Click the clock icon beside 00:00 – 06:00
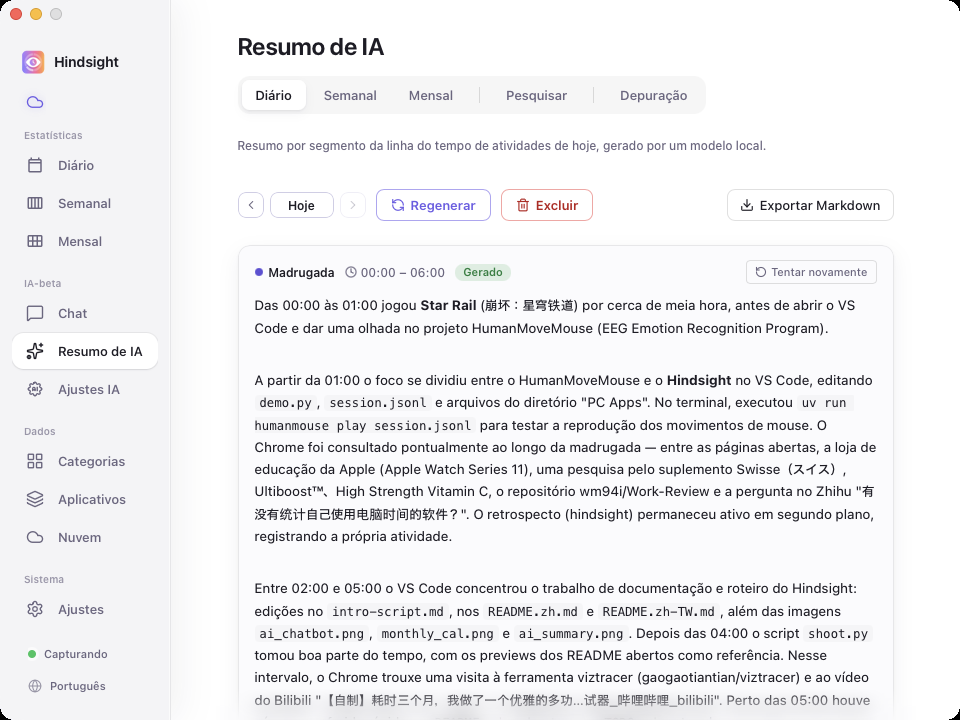Screen dimensions: 960x720 click(x=351, y=272)
